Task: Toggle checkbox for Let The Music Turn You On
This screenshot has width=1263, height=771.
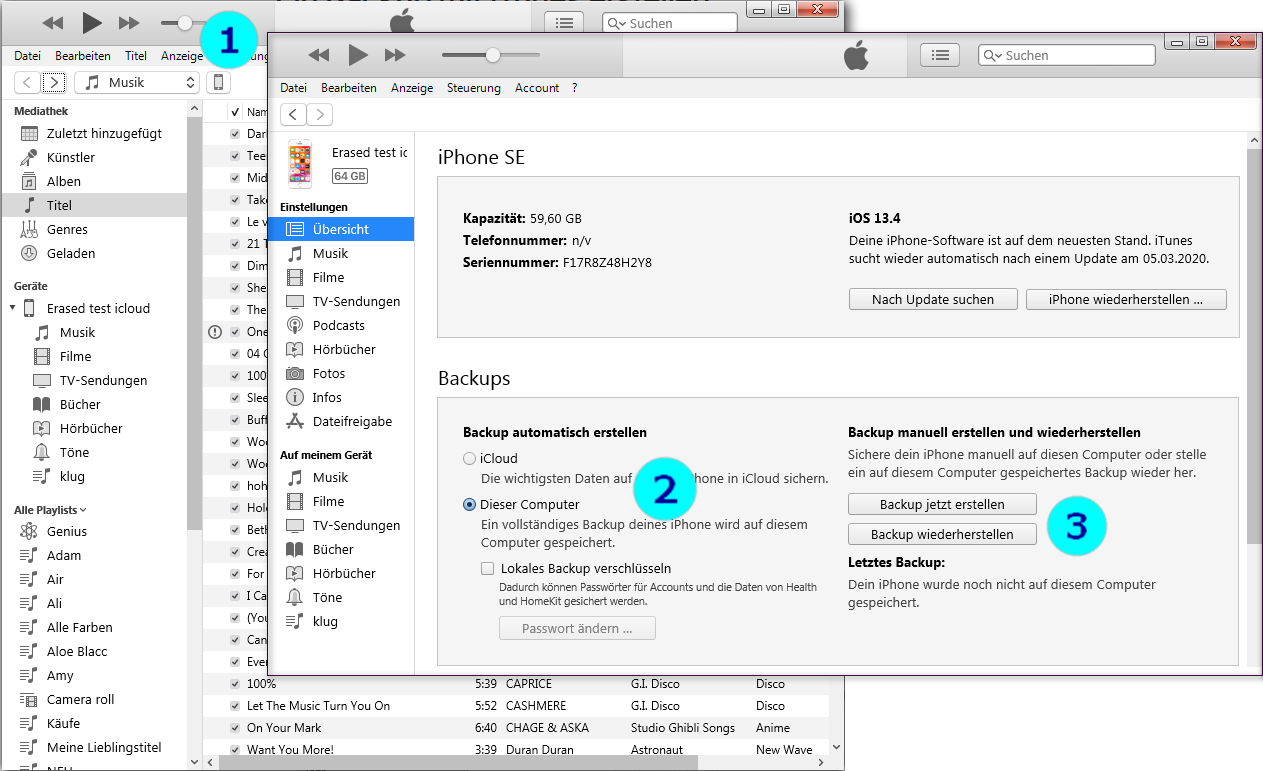Action: [235, 706]
